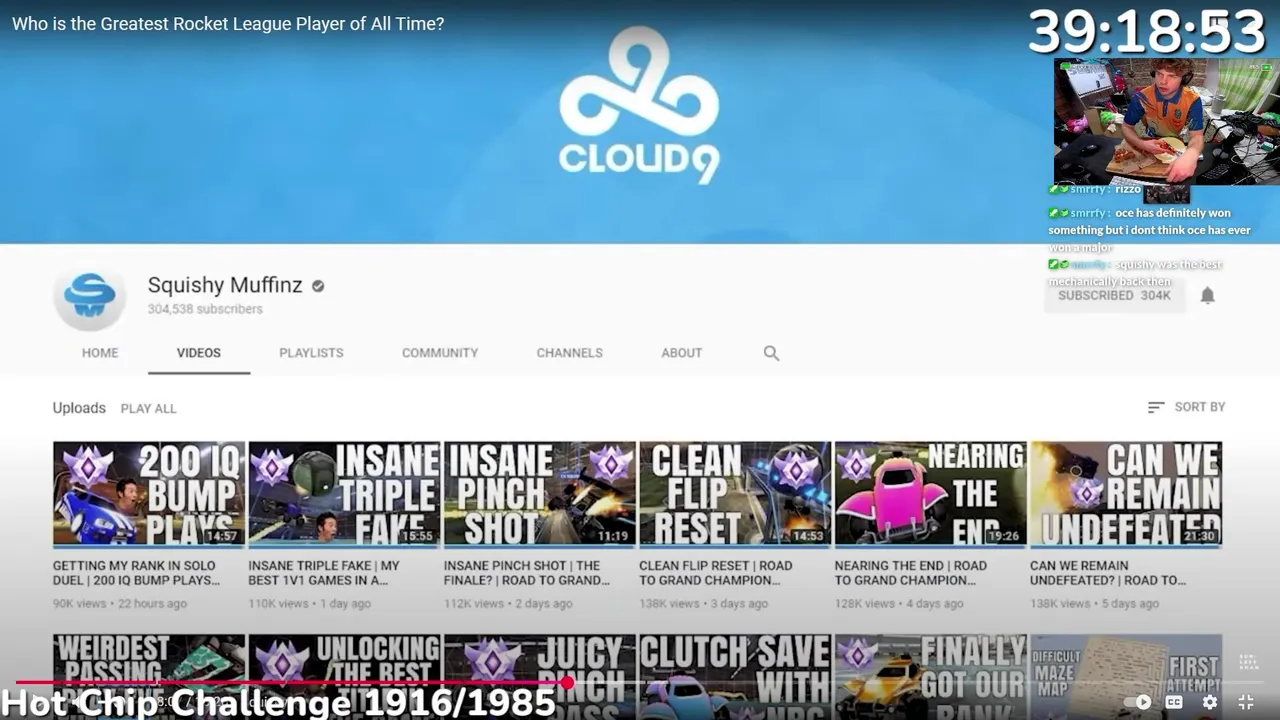Click the Squishy Muffinz channel name
Image resolution: width=1280 pixels, height=720 pixels.
[x=225, y=285]
